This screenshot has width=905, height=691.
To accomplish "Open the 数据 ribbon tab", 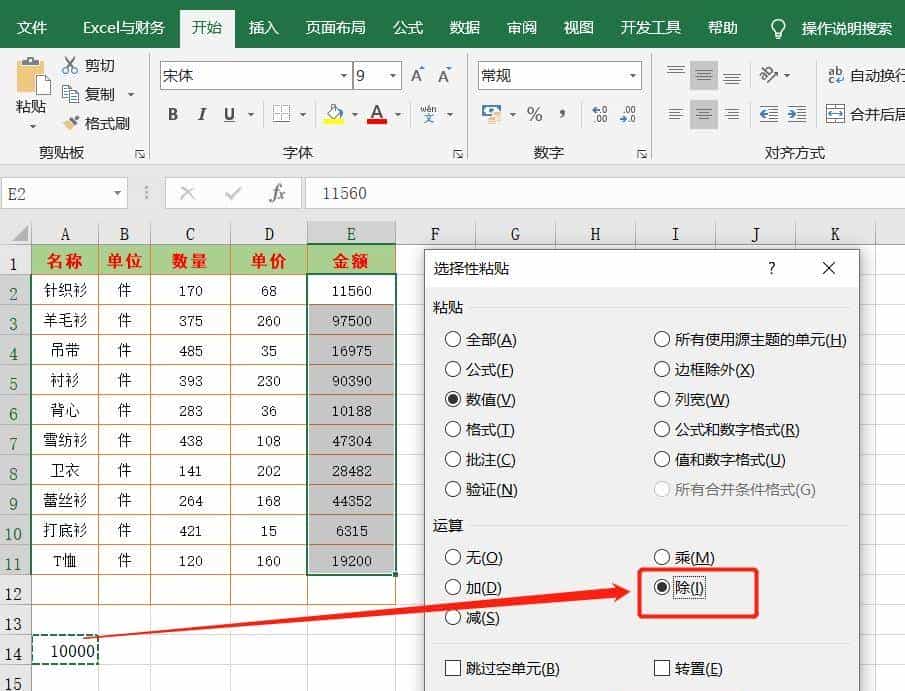I will [x=464, y=27].
